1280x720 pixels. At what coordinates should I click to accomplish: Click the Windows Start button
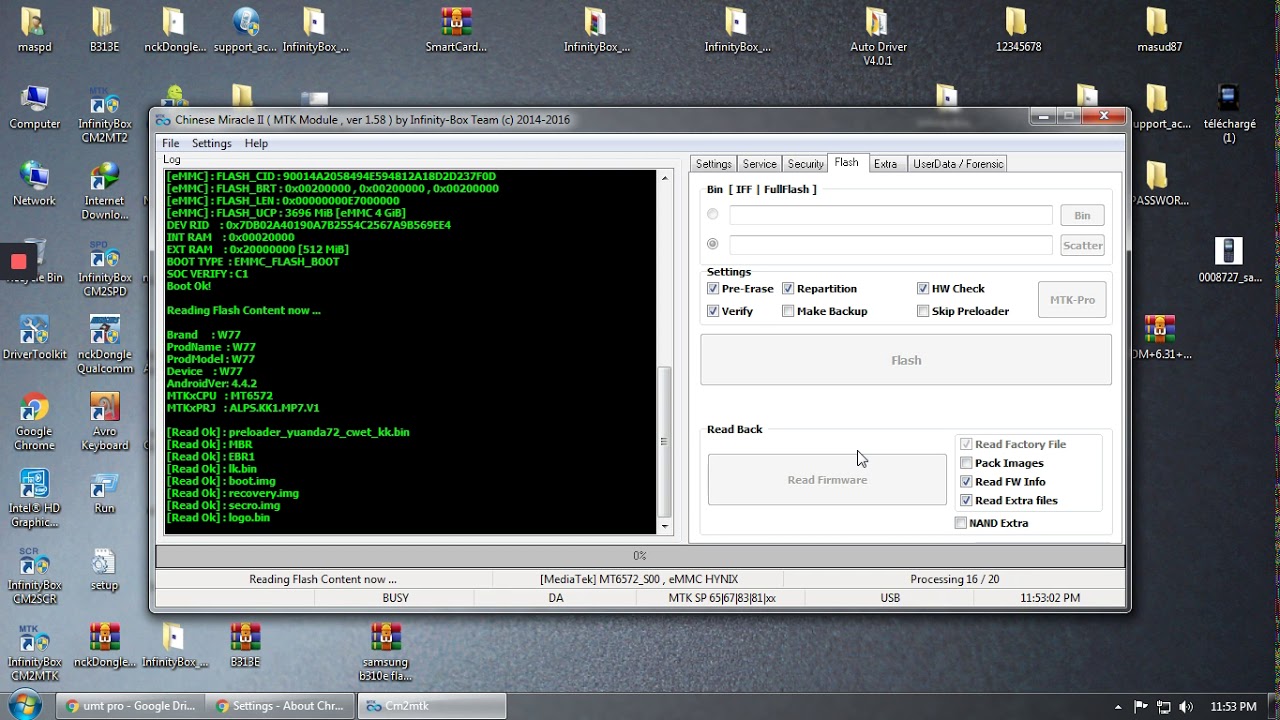click(x=24, y=705)
